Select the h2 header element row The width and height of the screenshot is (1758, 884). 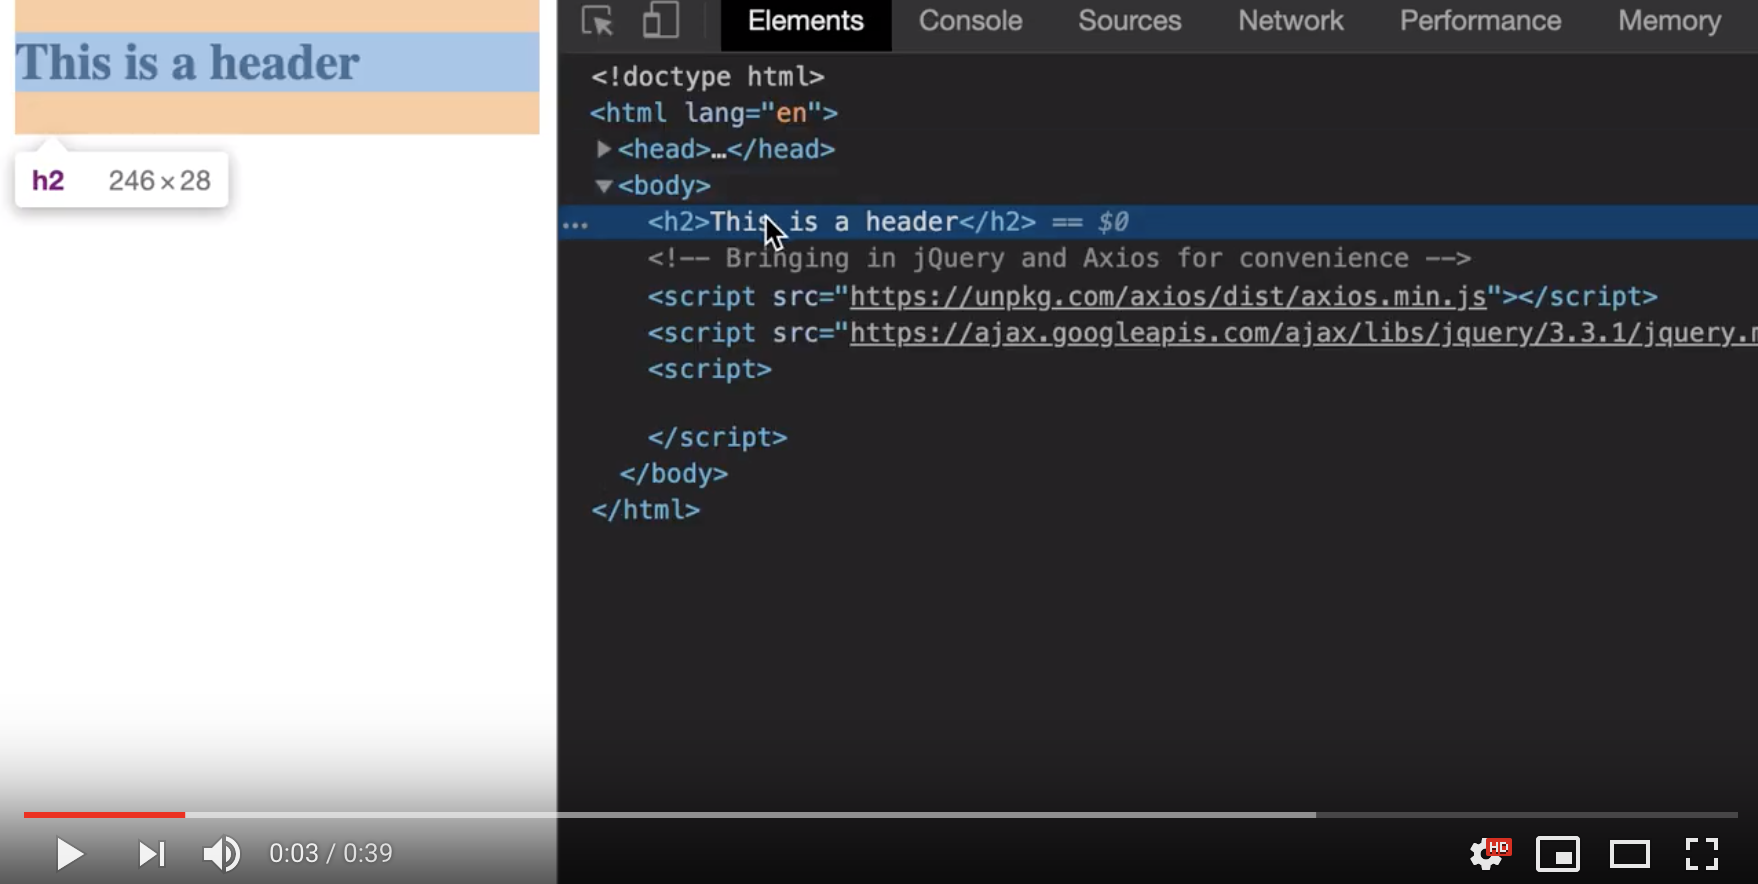click(1158, 222)
